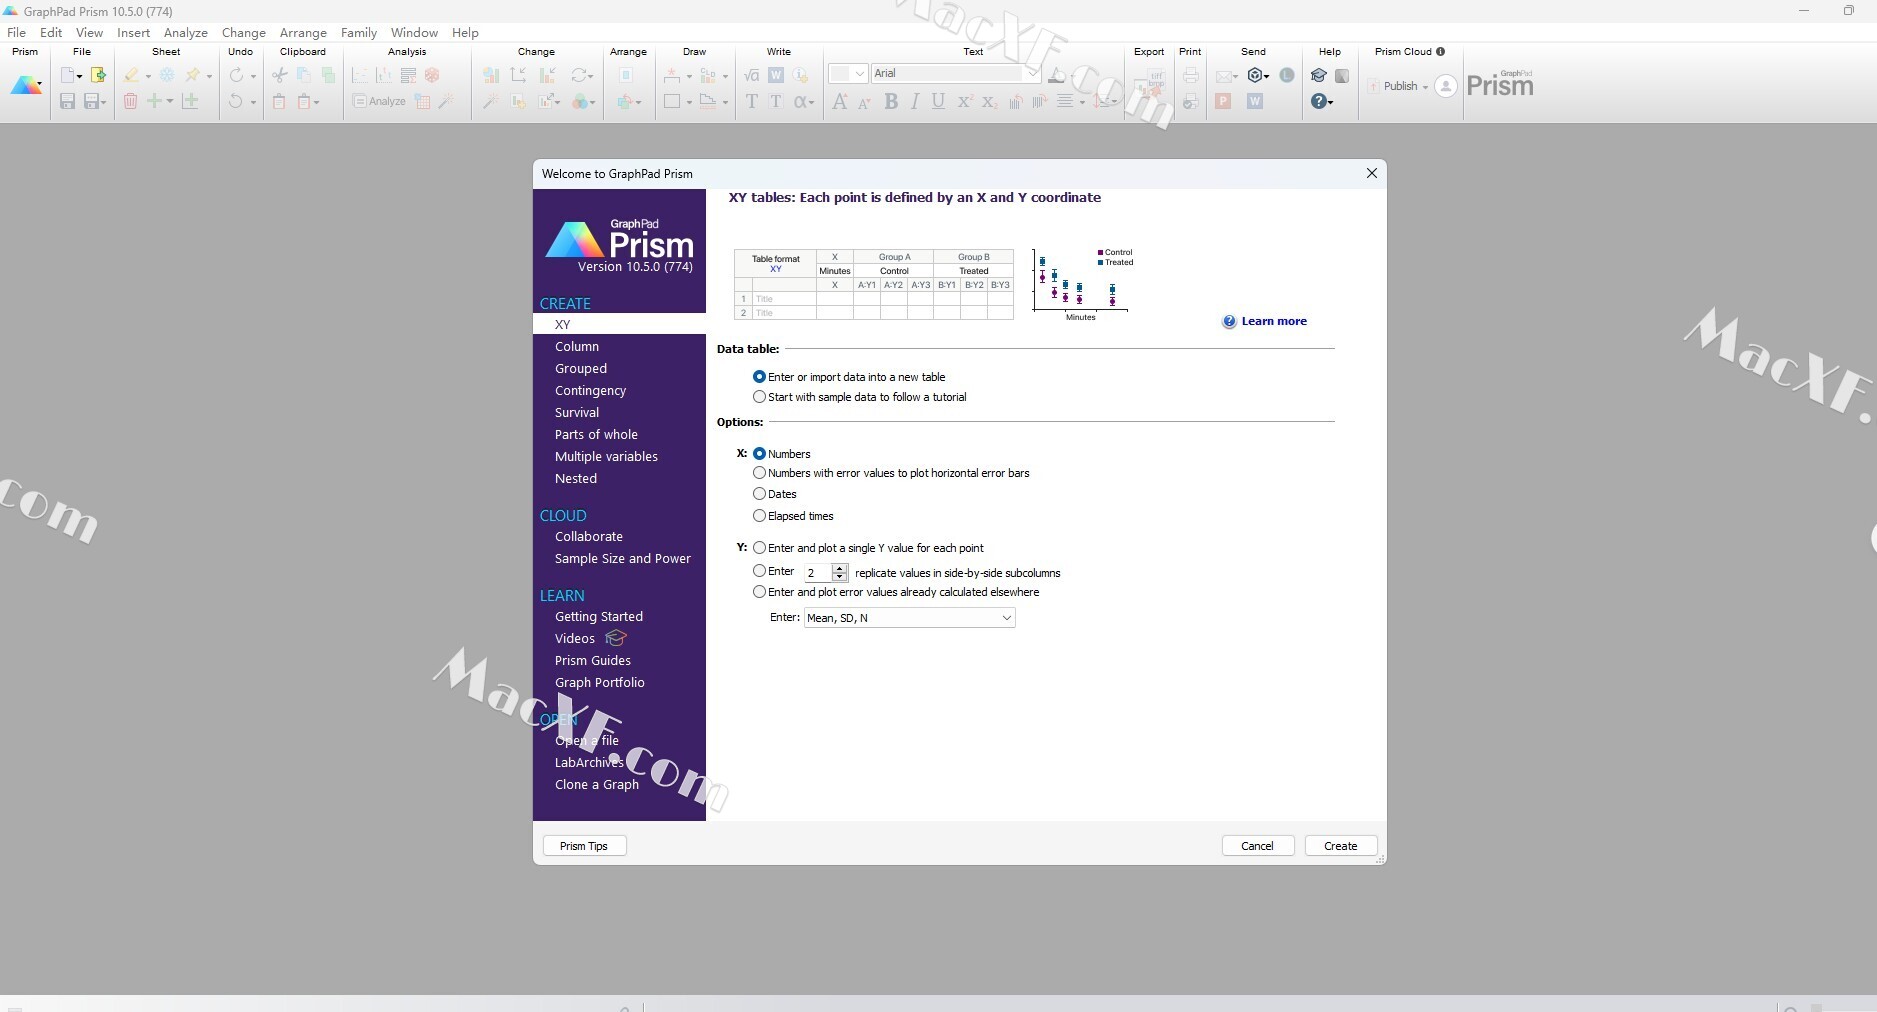Click the Send to Word W icon
The width and height of the screenshot is (1877, 1012).
coord(1255,101)
